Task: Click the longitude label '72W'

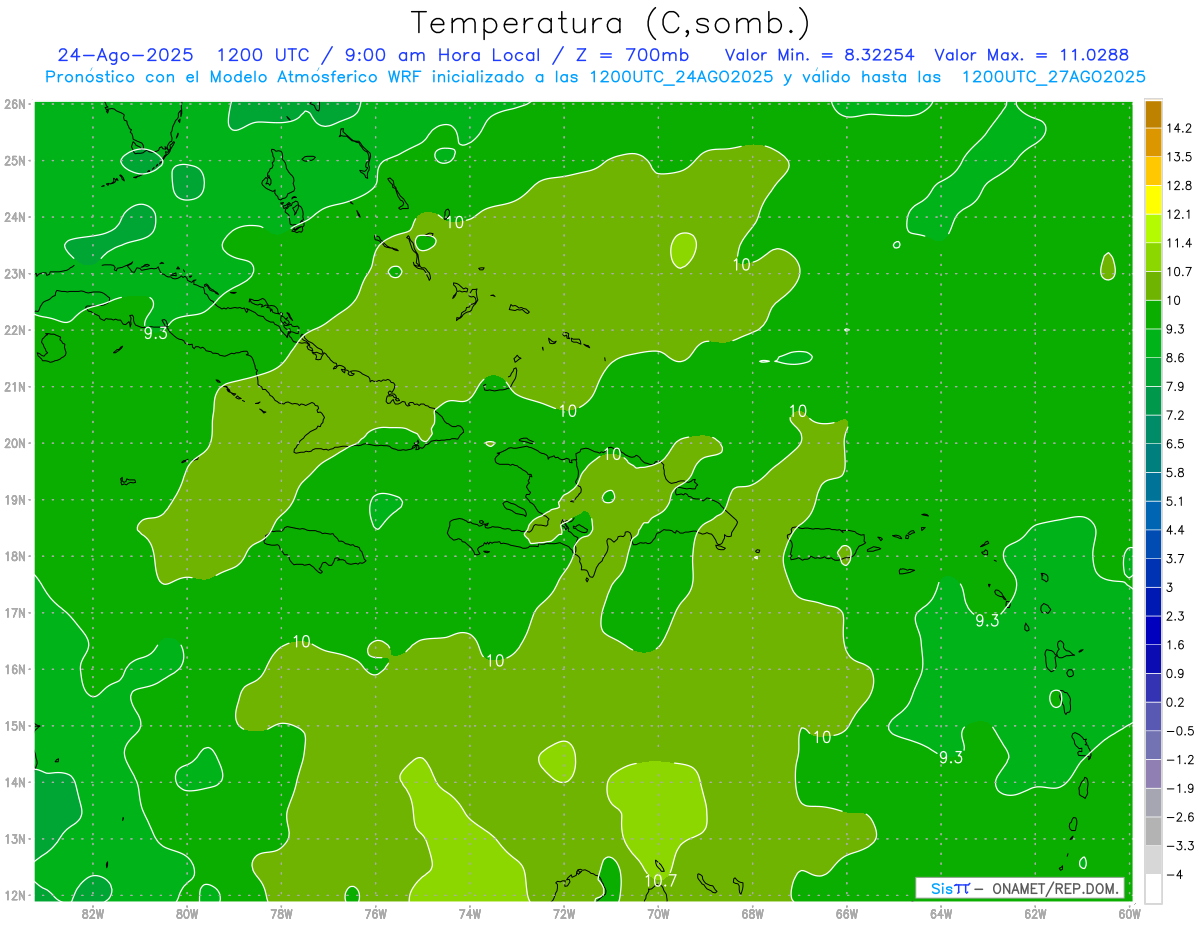Action: click(563, 913)
